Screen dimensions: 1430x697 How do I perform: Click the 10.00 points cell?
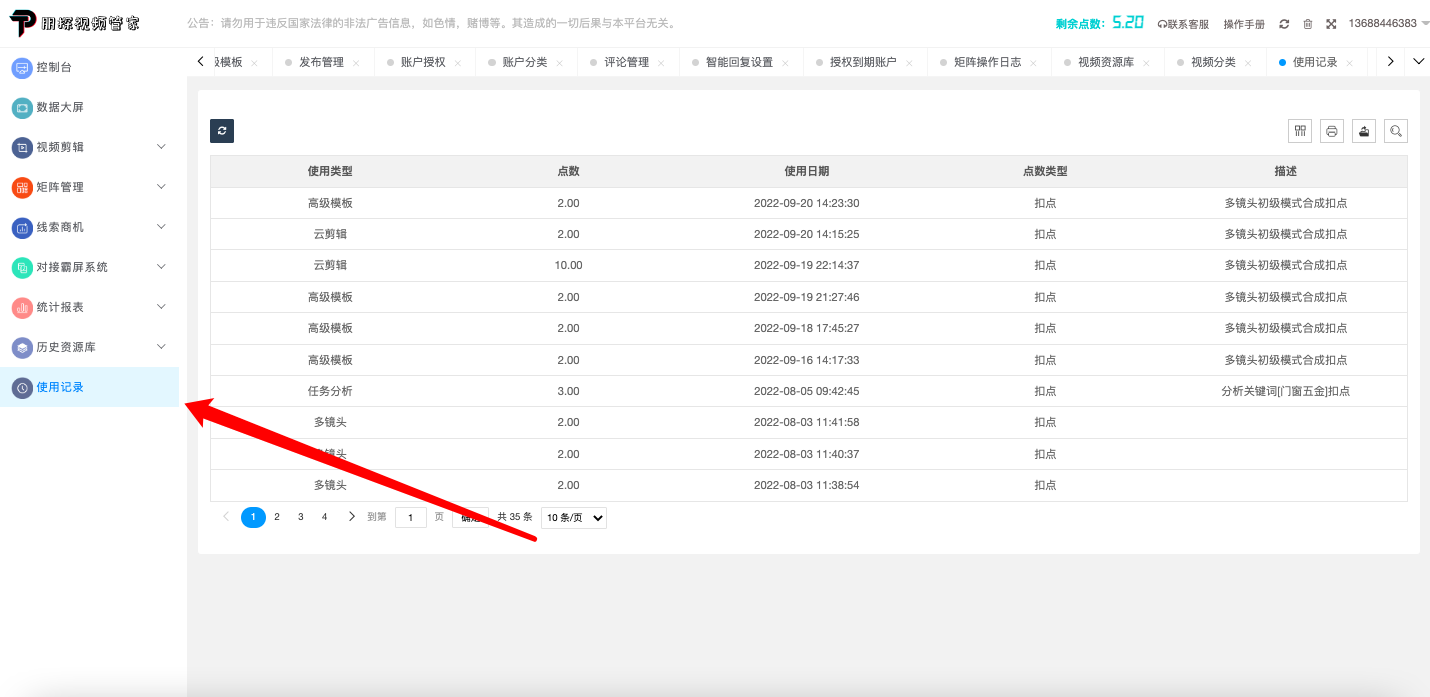568,265
